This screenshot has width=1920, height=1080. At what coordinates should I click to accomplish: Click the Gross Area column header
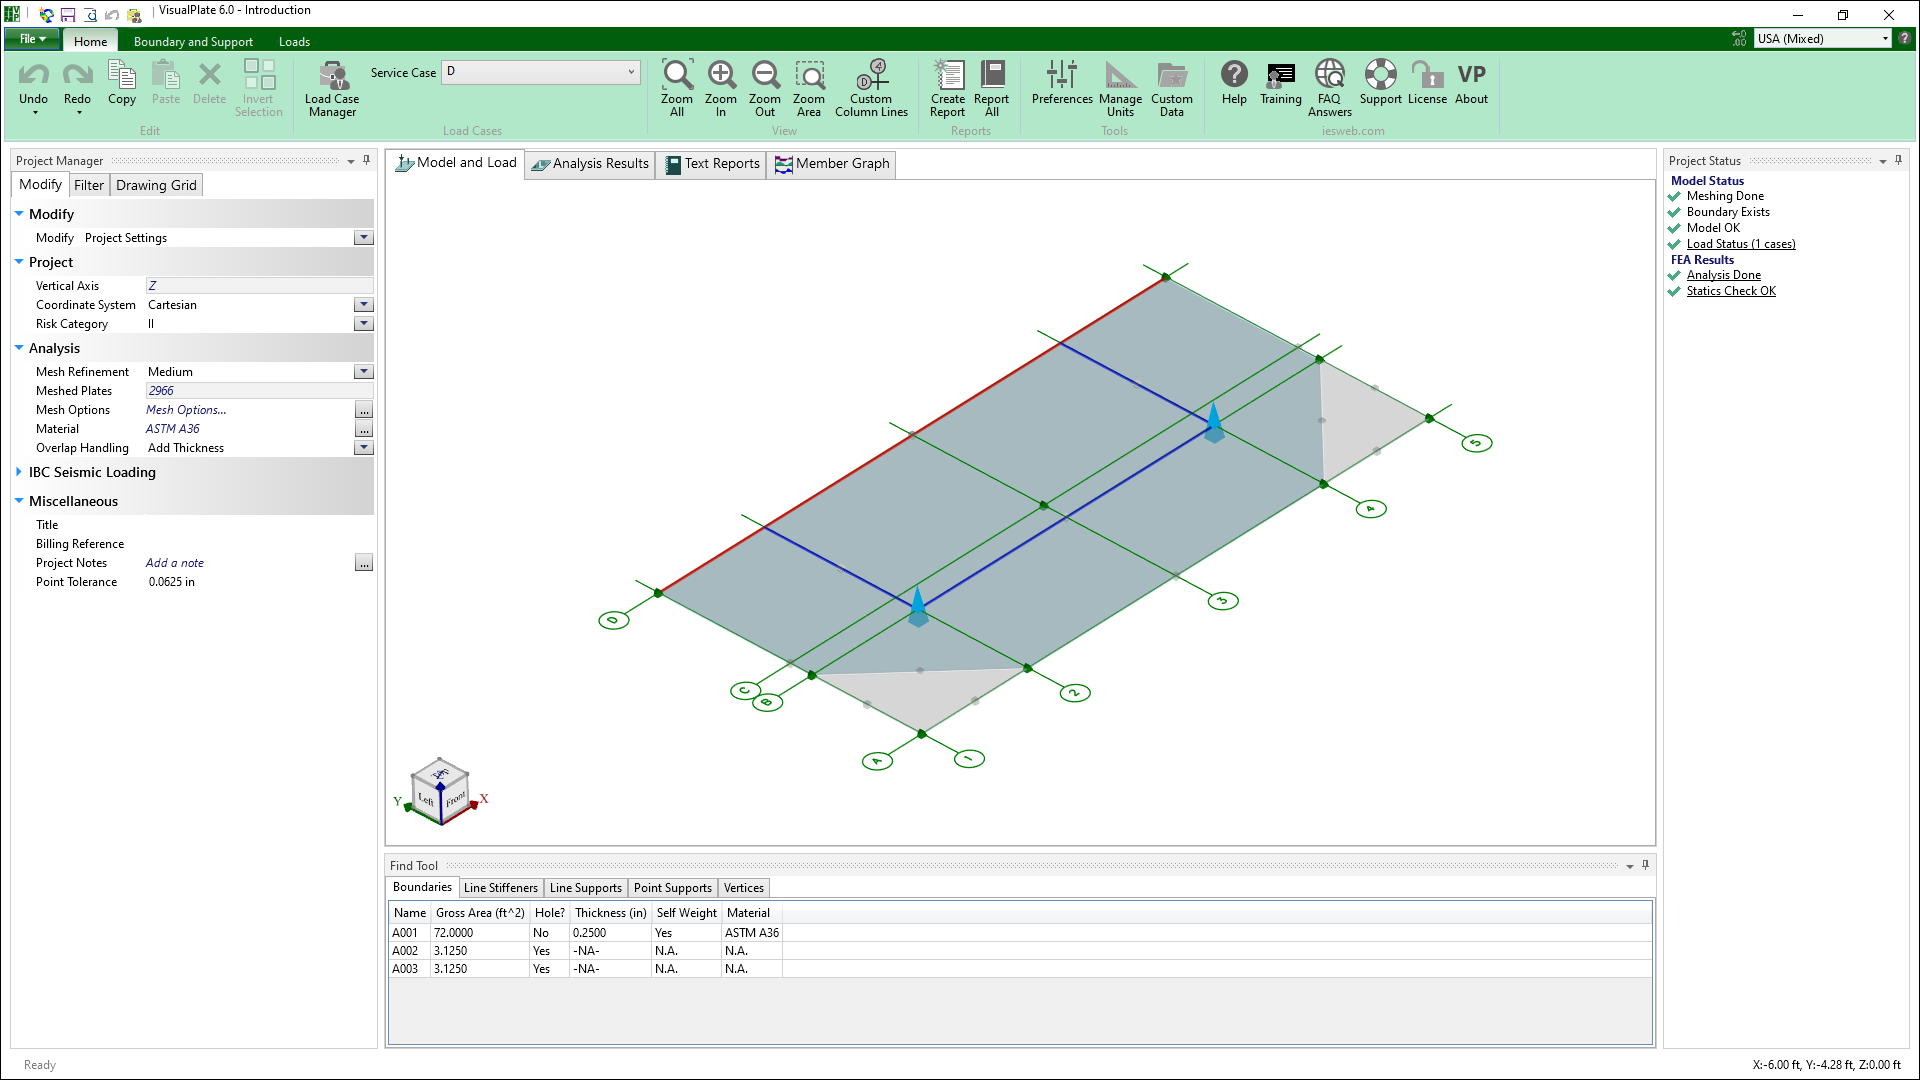(x=480, y=913)
